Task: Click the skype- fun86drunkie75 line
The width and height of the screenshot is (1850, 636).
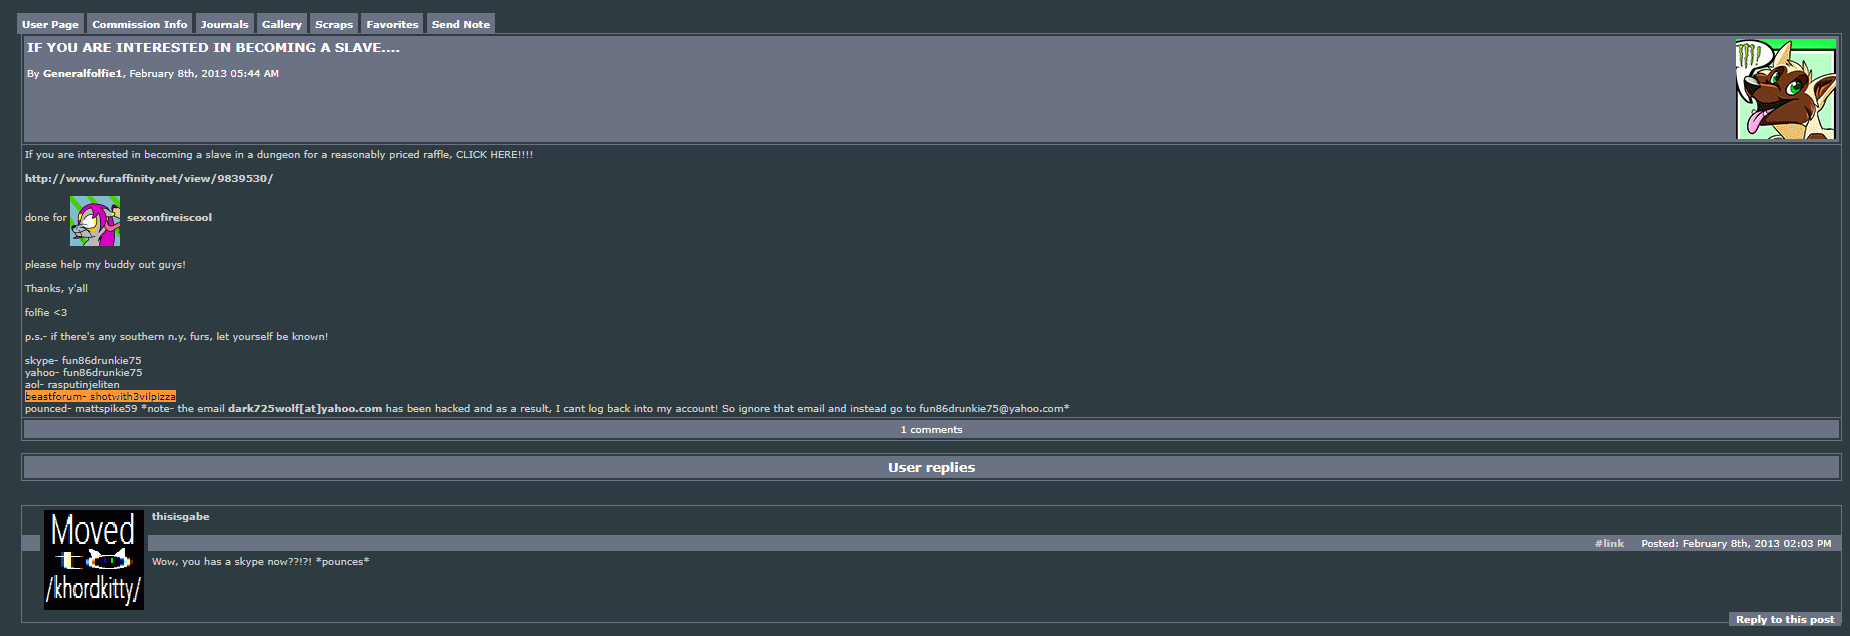Action: (x=83, y=361)
